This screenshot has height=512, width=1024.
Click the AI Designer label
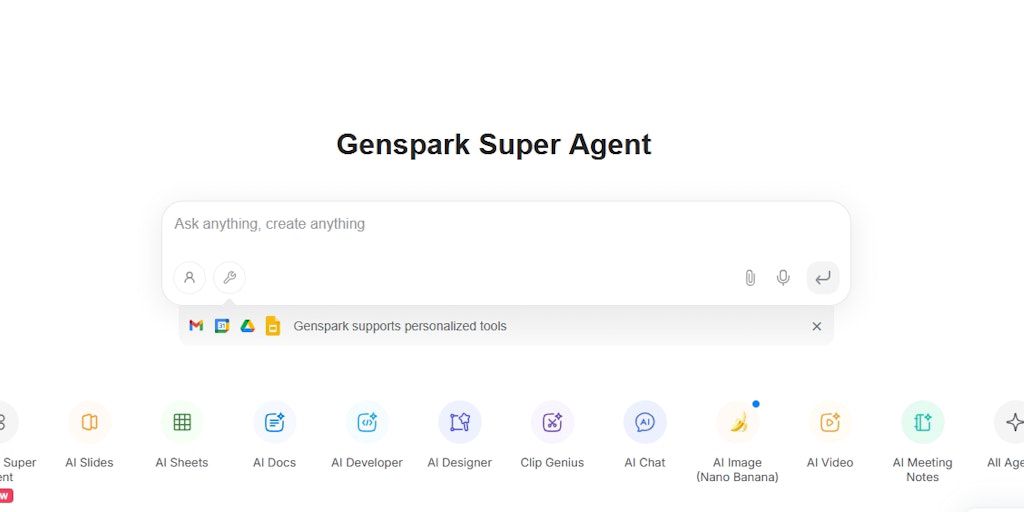[460, 462]
